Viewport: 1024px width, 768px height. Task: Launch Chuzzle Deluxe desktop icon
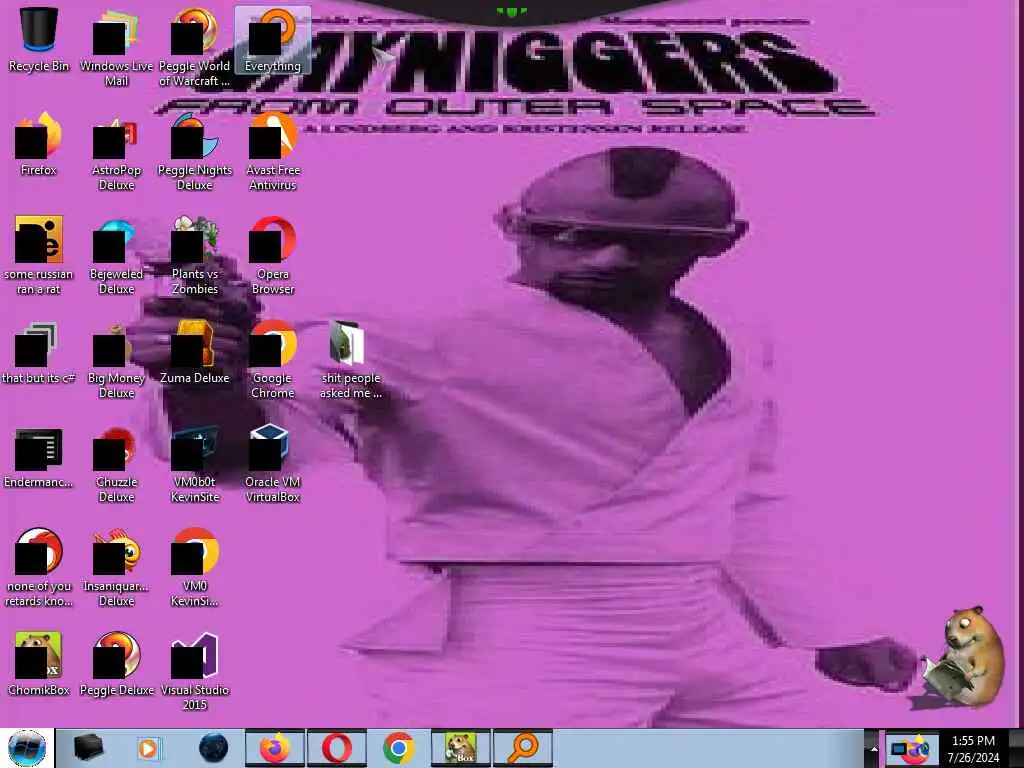click(116, 464)
